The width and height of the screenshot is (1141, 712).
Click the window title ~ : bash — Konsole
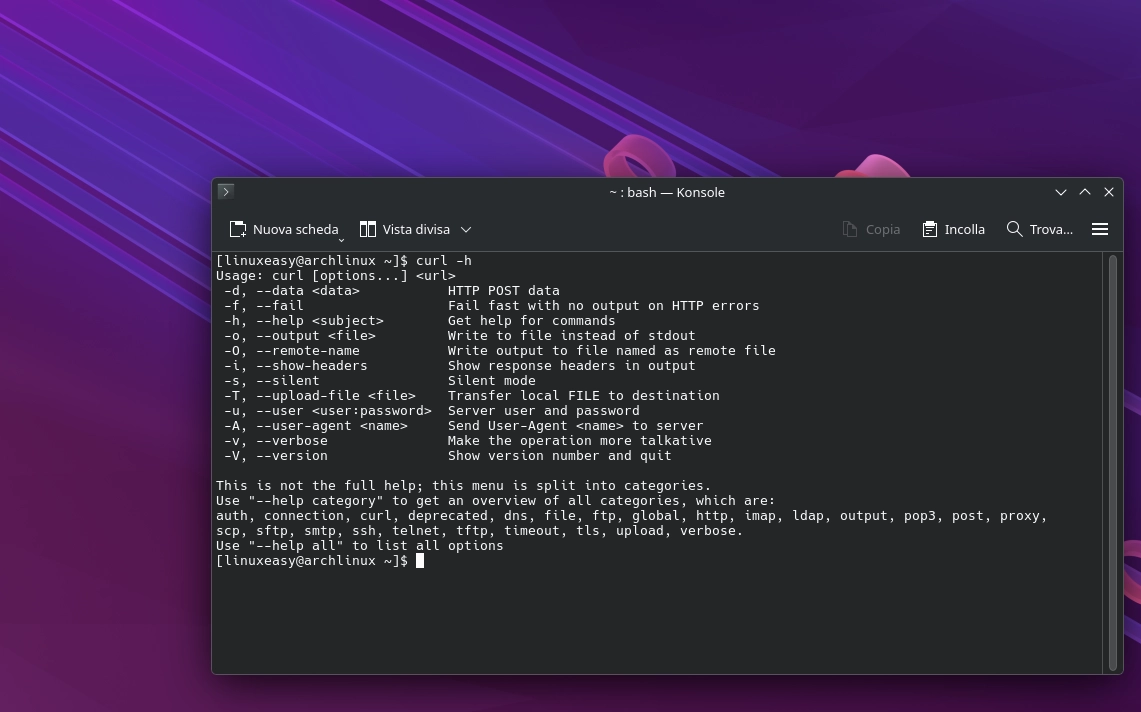667,192
